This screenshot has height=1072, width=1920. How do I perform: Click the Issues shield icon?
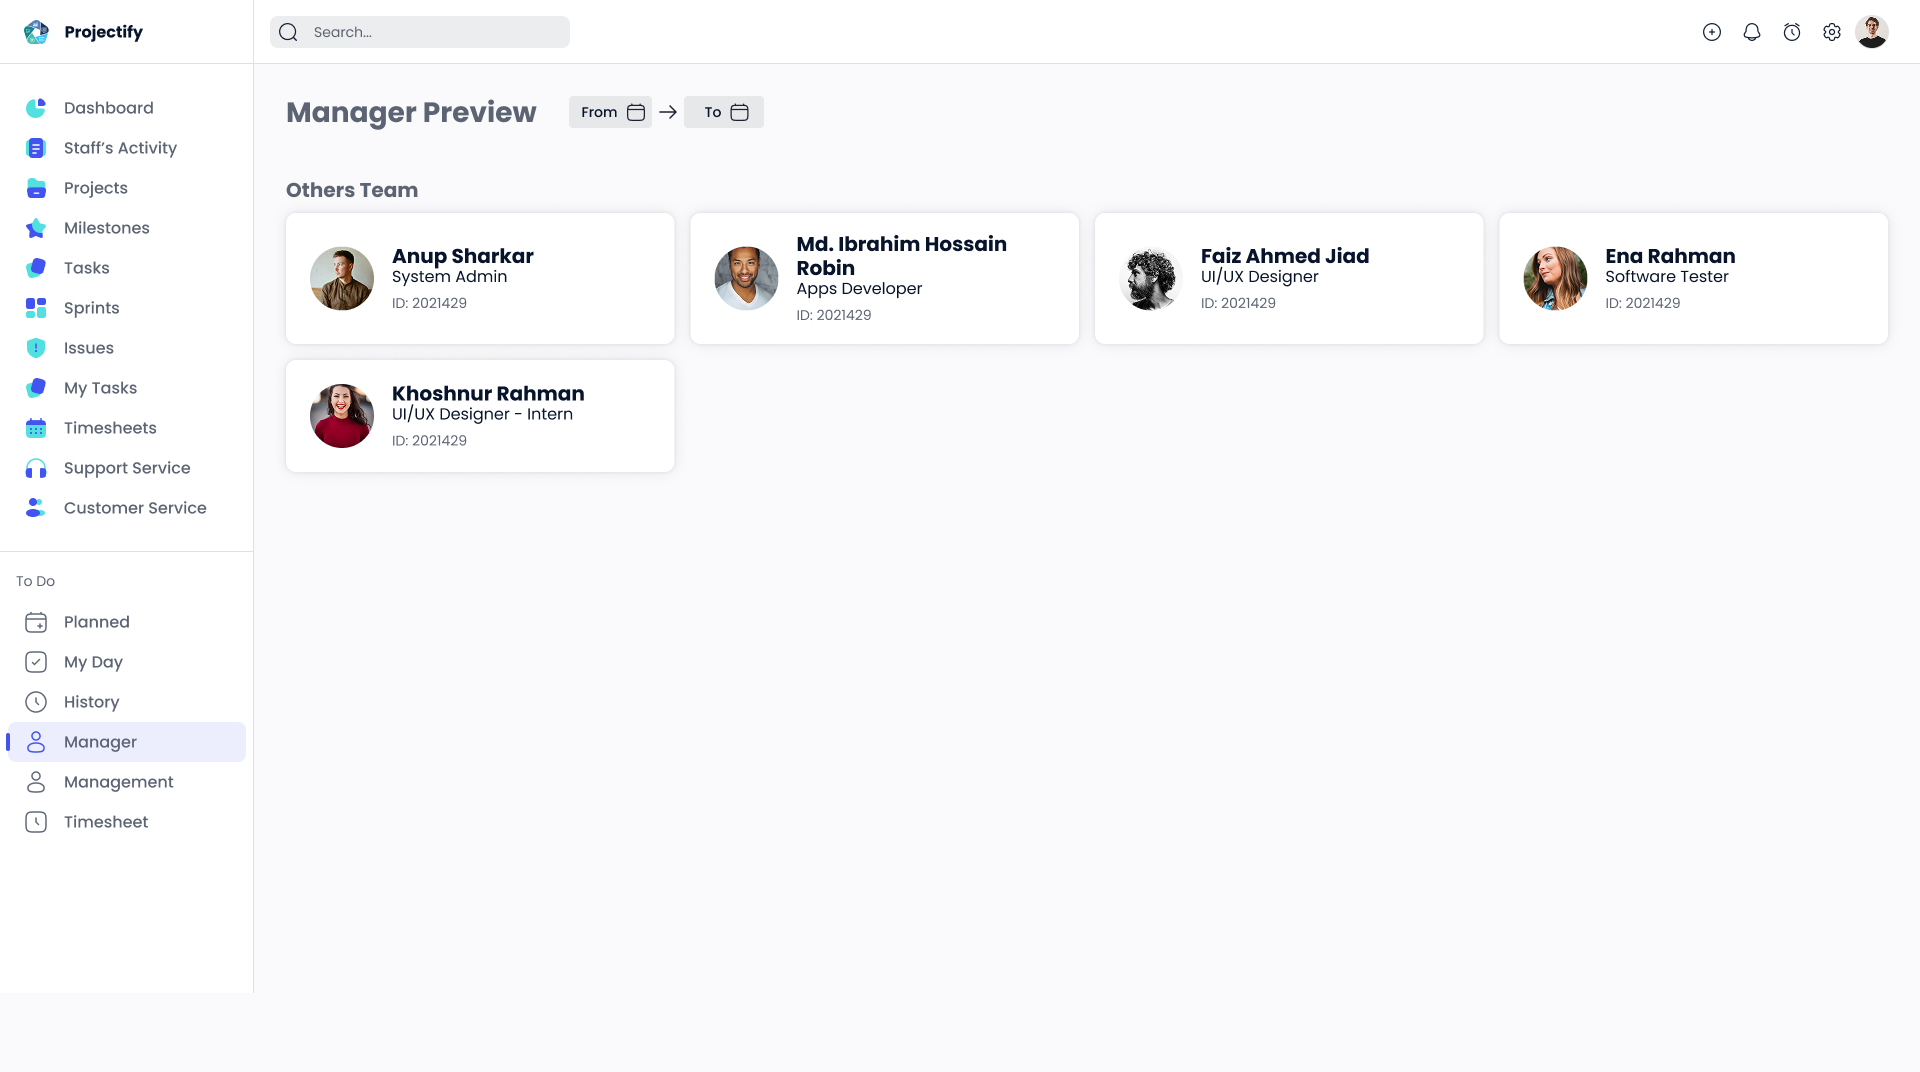click(x=36, y=348)
